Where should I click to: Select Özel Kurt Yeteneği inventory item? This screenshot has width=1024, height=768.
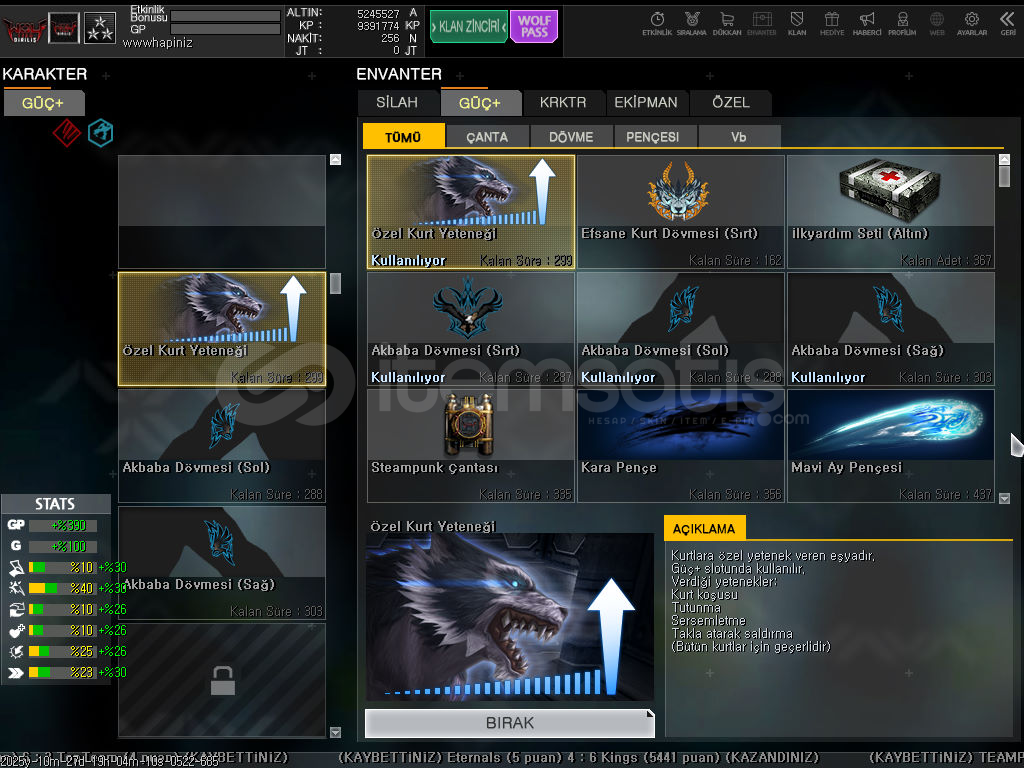pyautogui.click(x=471, y=212)
